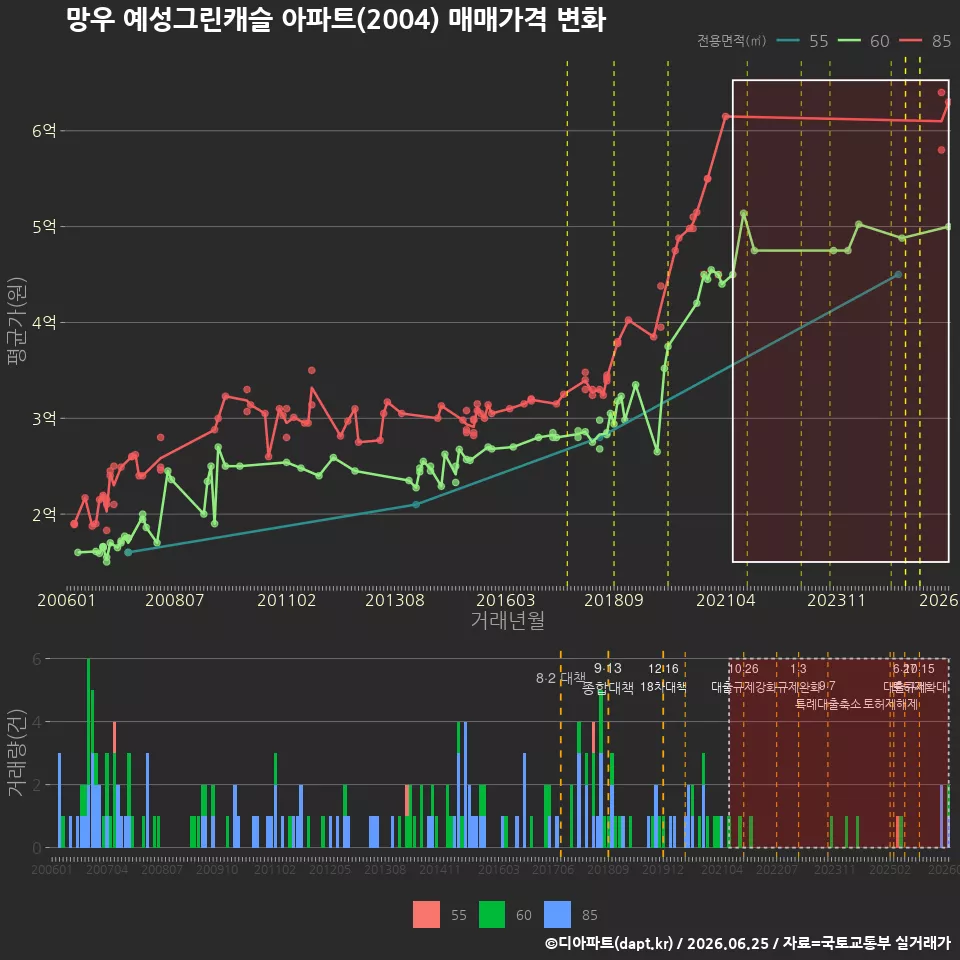Click the blue 85 swatch in bottom legend
The width and height of the screenshot is (960, 960).
pyautogui.click(x=557, y=915)
